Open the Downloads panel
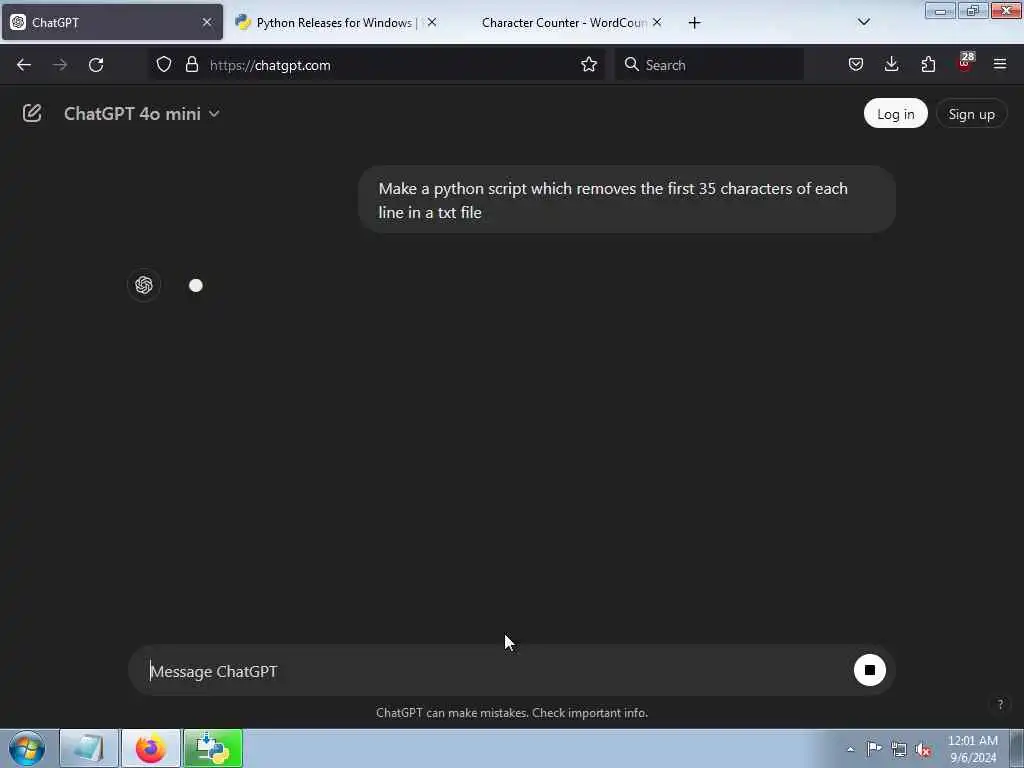Screen dimensions: 1024x768 (x=891, y=65)
